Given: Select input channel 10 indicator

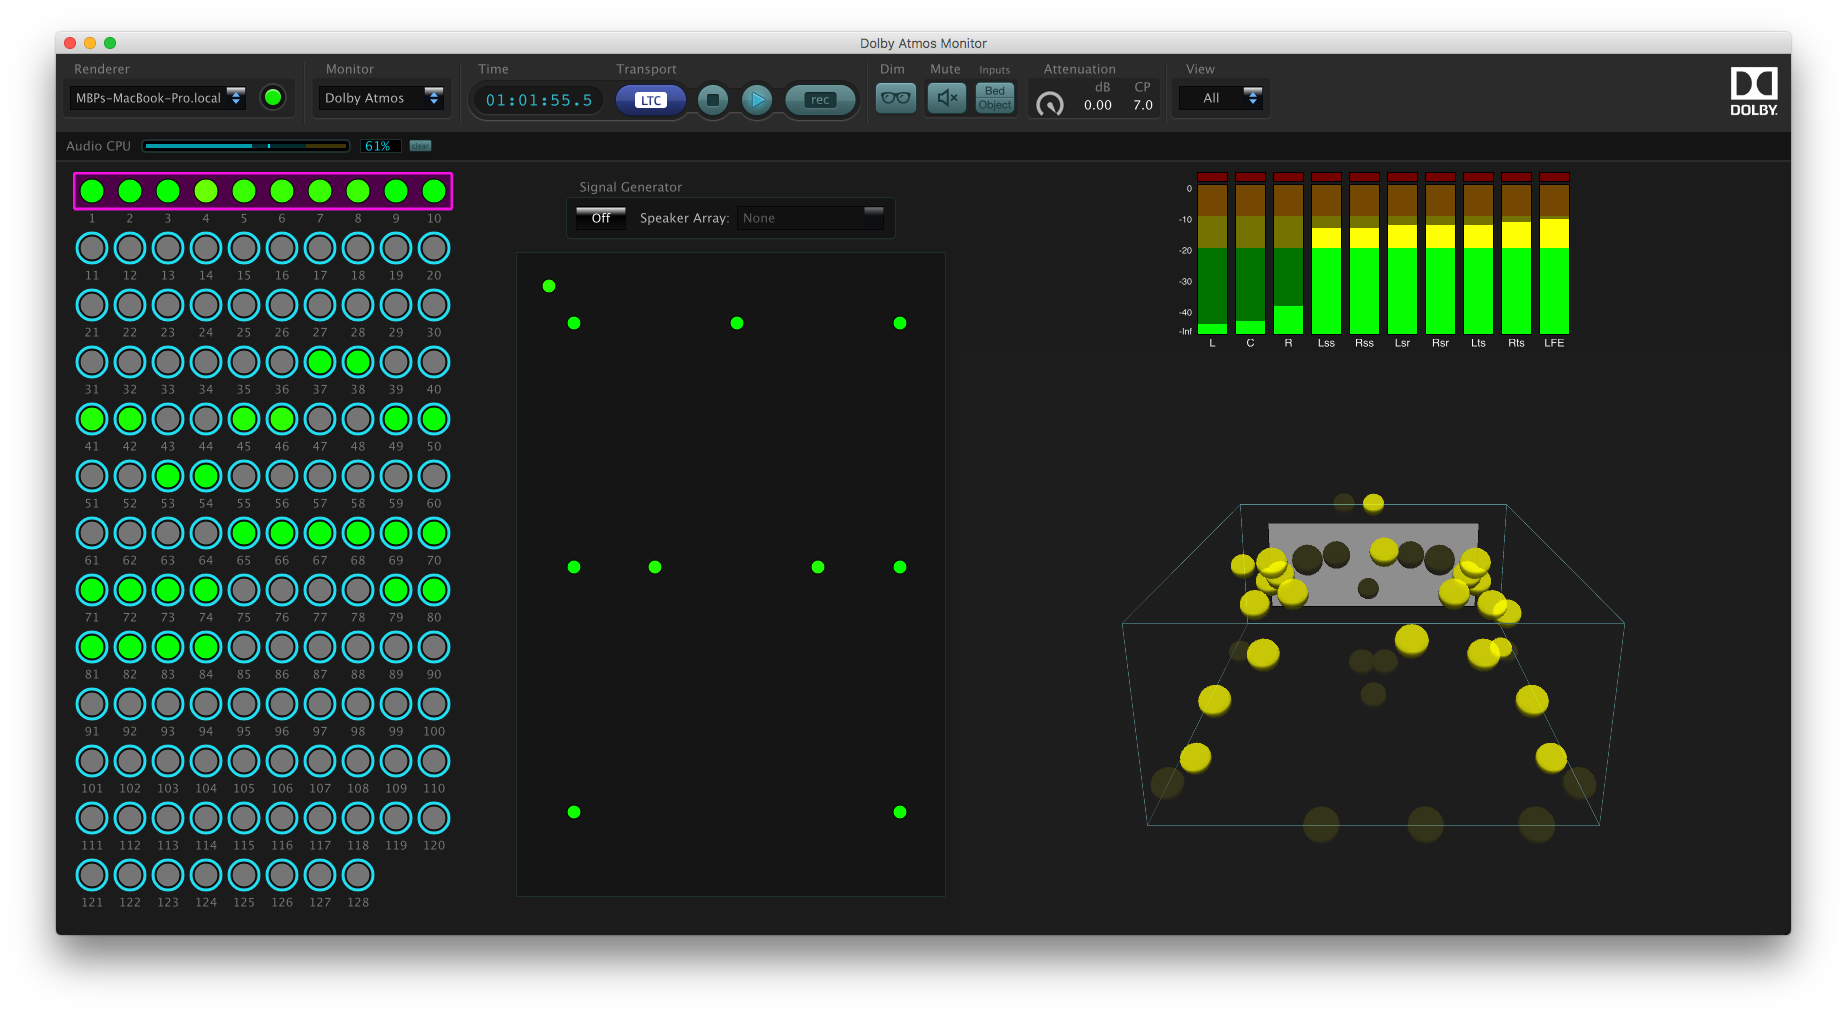Looking at the screenshot, I should [x=434, y=190].
